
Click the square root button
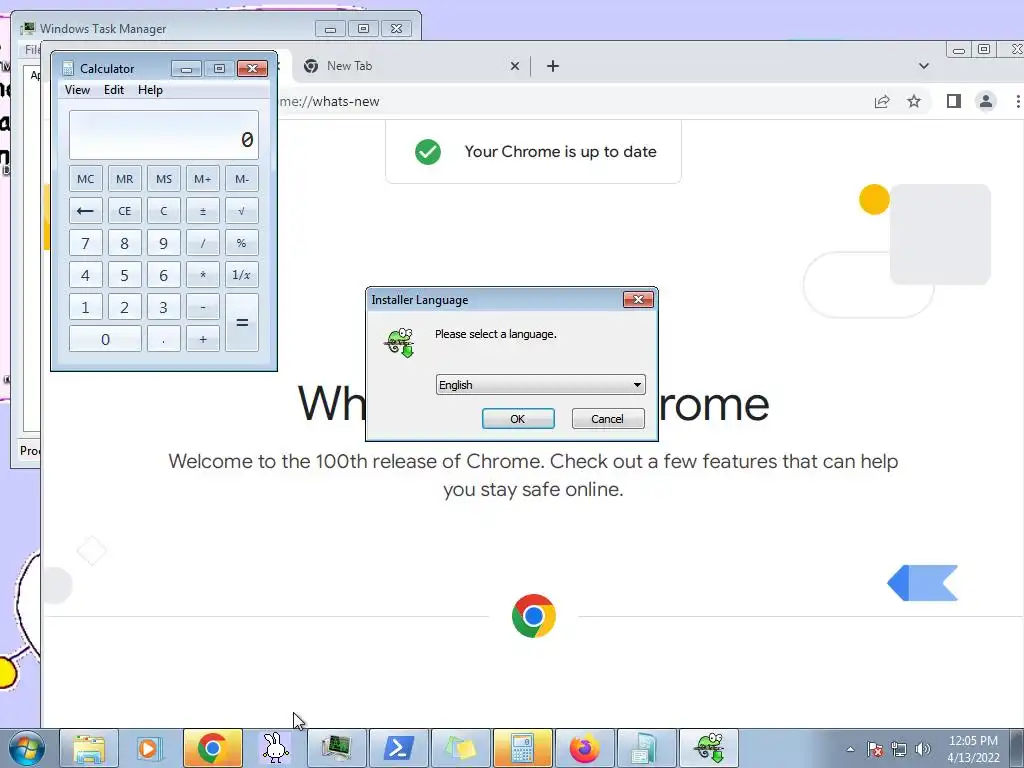(242, 211)
